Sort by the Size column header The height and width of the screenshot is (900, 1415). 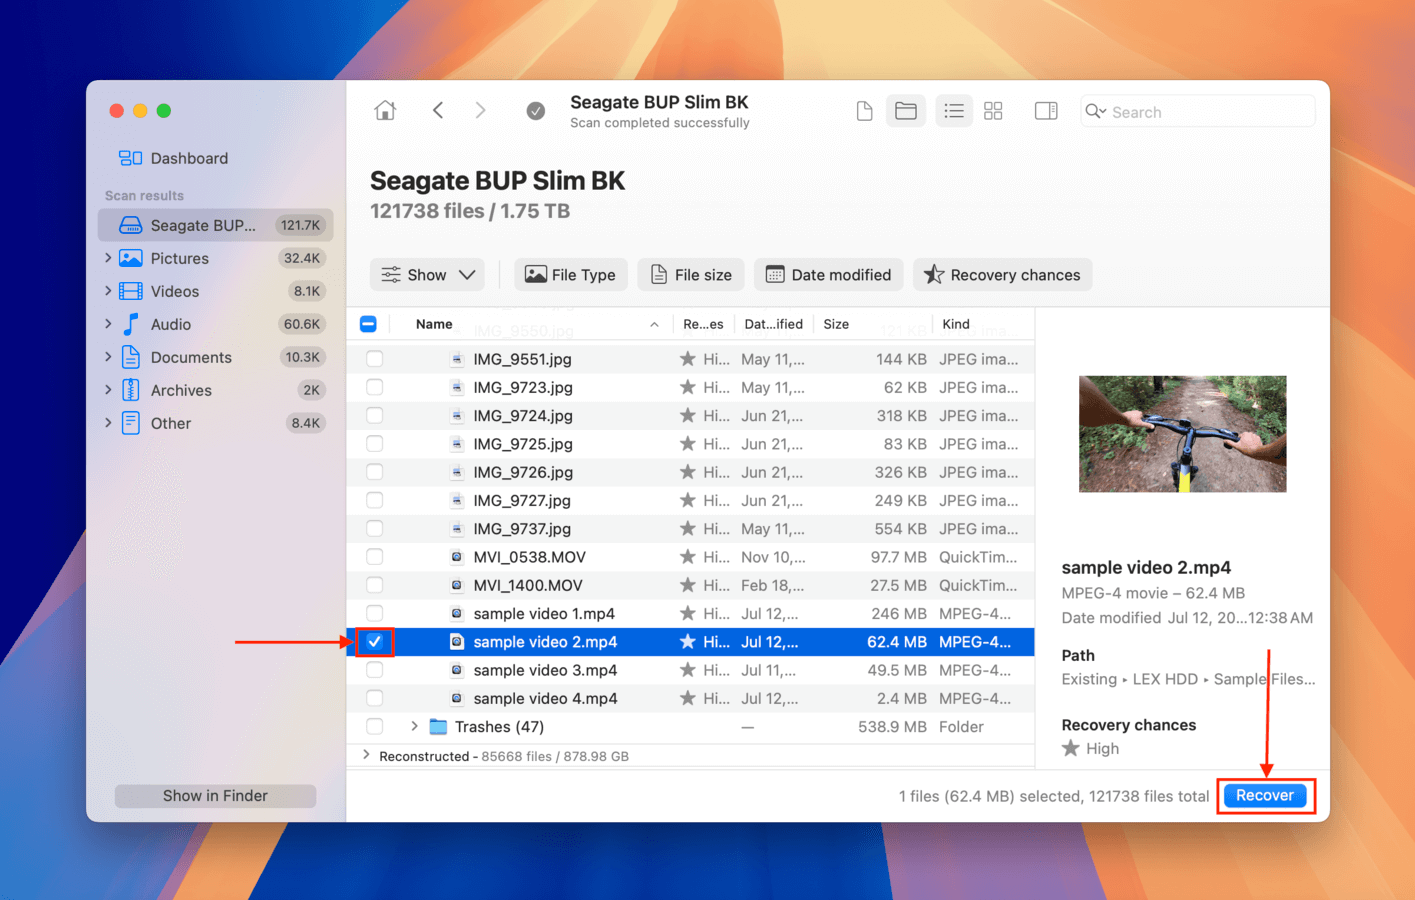tap(836, 324)
